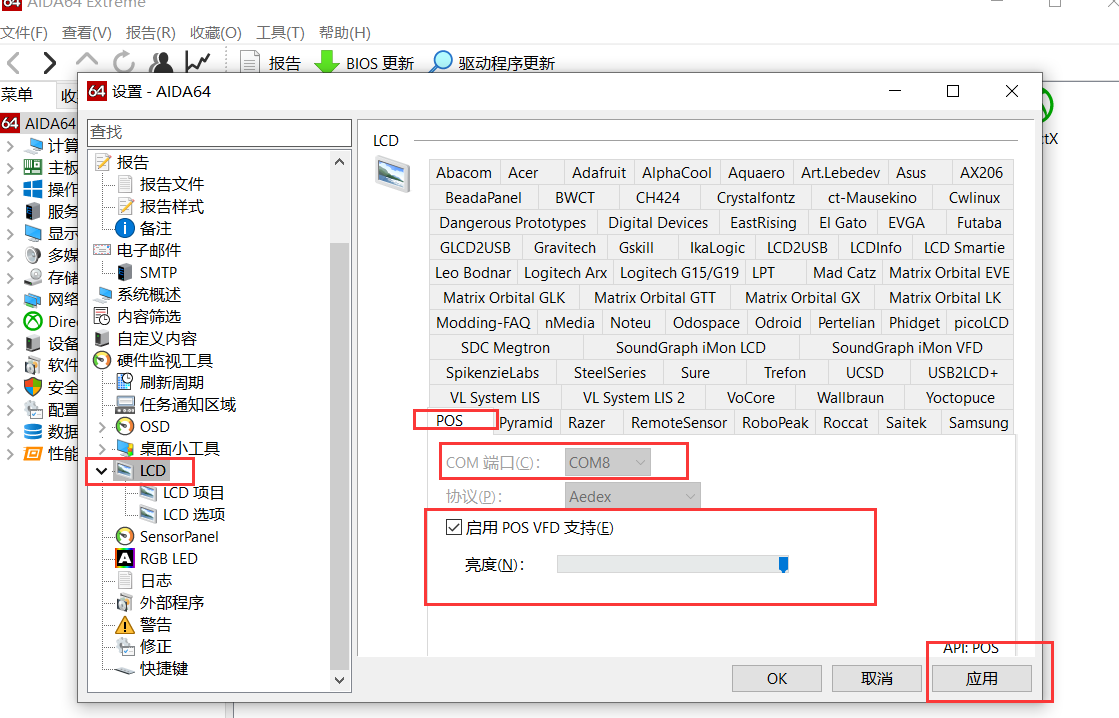Viewport: 1119px width, 718px height.
Task: Open the 查看(V) menu
Action: (x=86, y=33)
